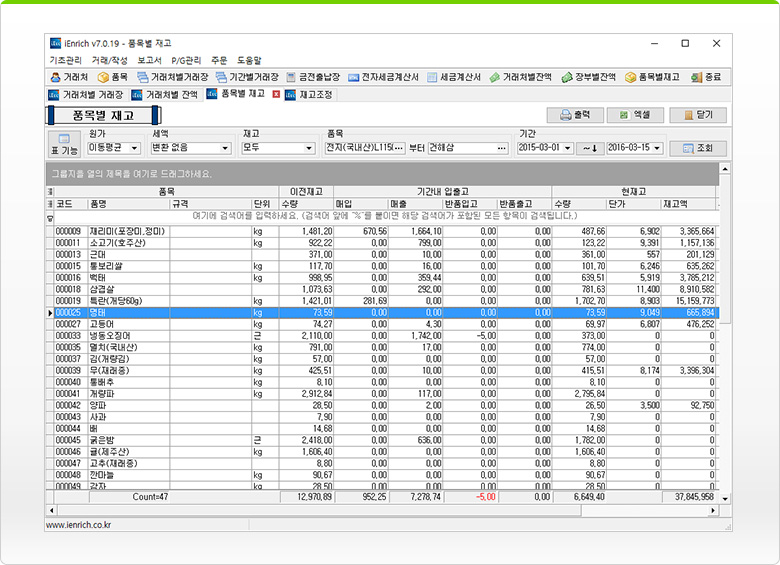The height and width of the screenshot is (565, 780).
Task: Open 전자세금계산서 from toolbar
Action: tap(384, 77)
